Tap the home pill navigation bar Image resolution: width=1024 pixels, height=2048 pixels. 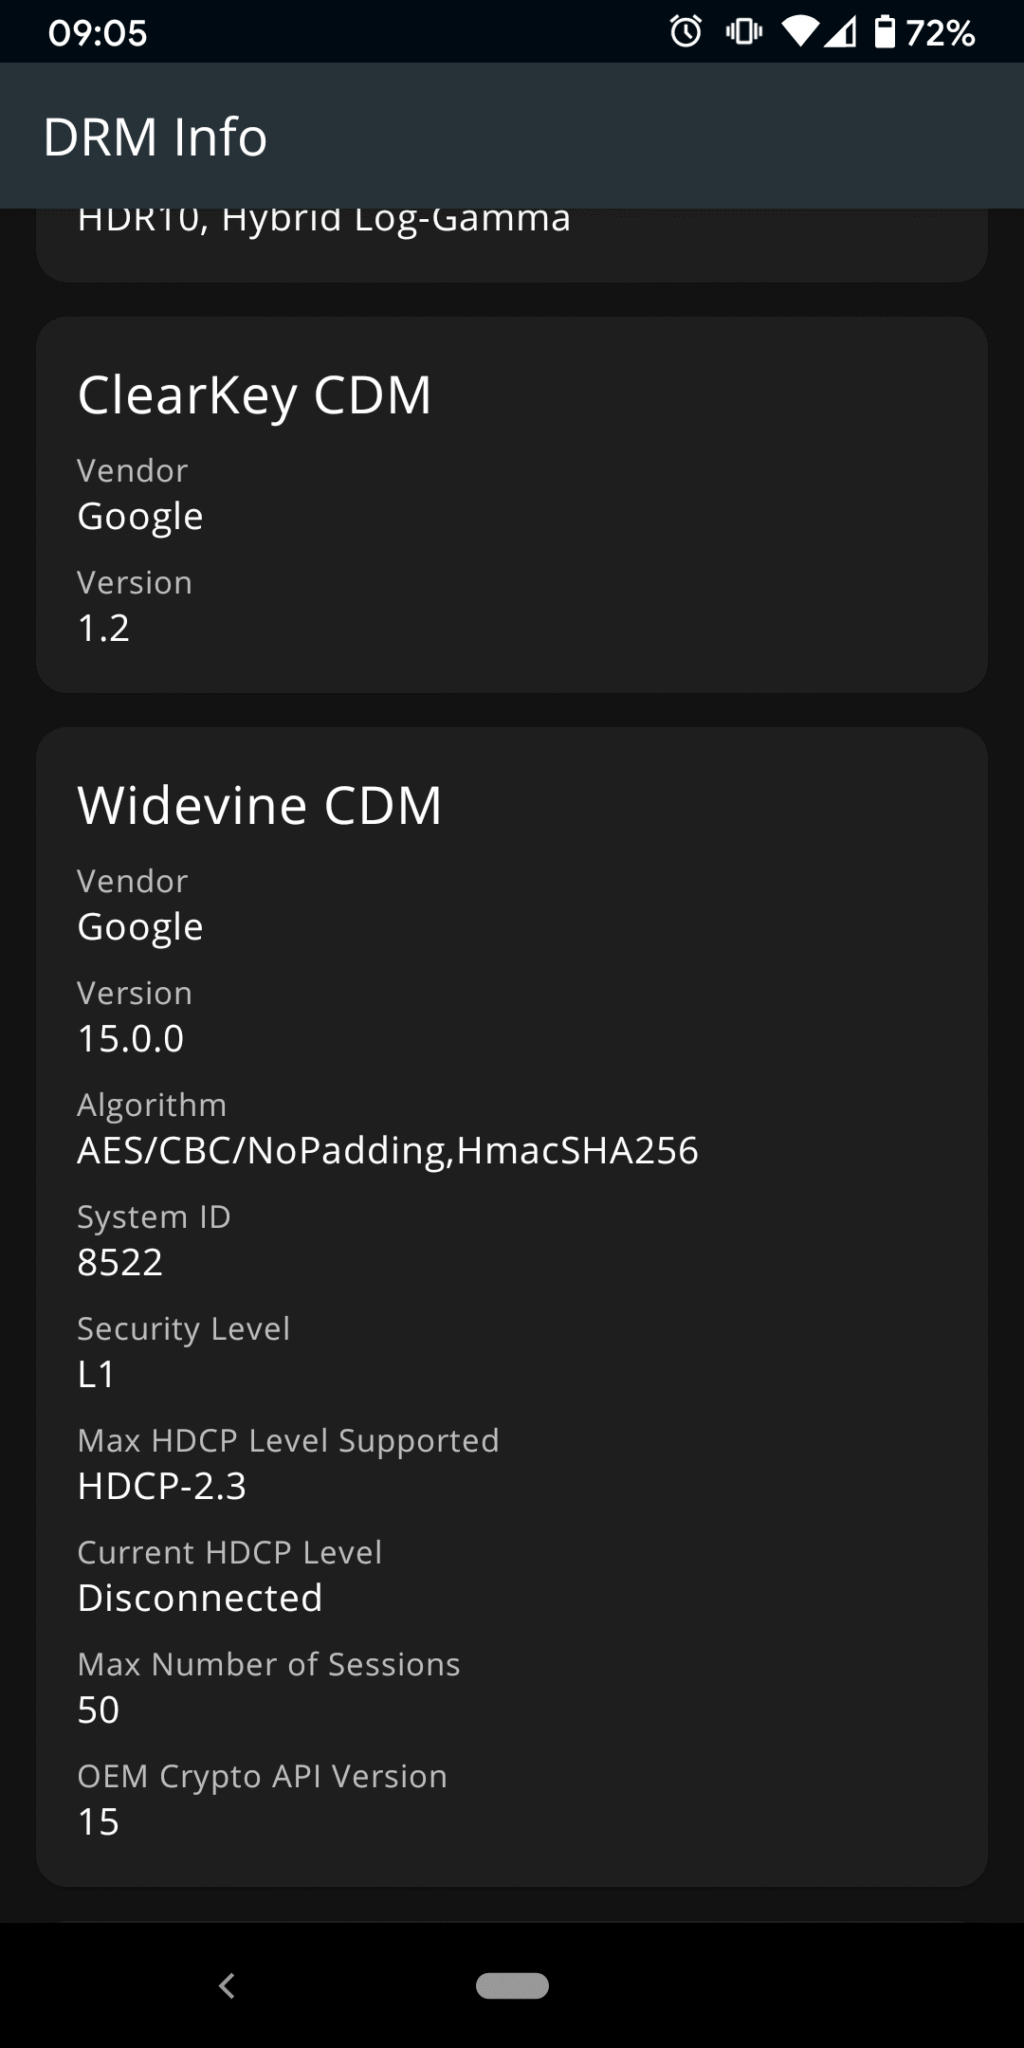coord(512,1986)
